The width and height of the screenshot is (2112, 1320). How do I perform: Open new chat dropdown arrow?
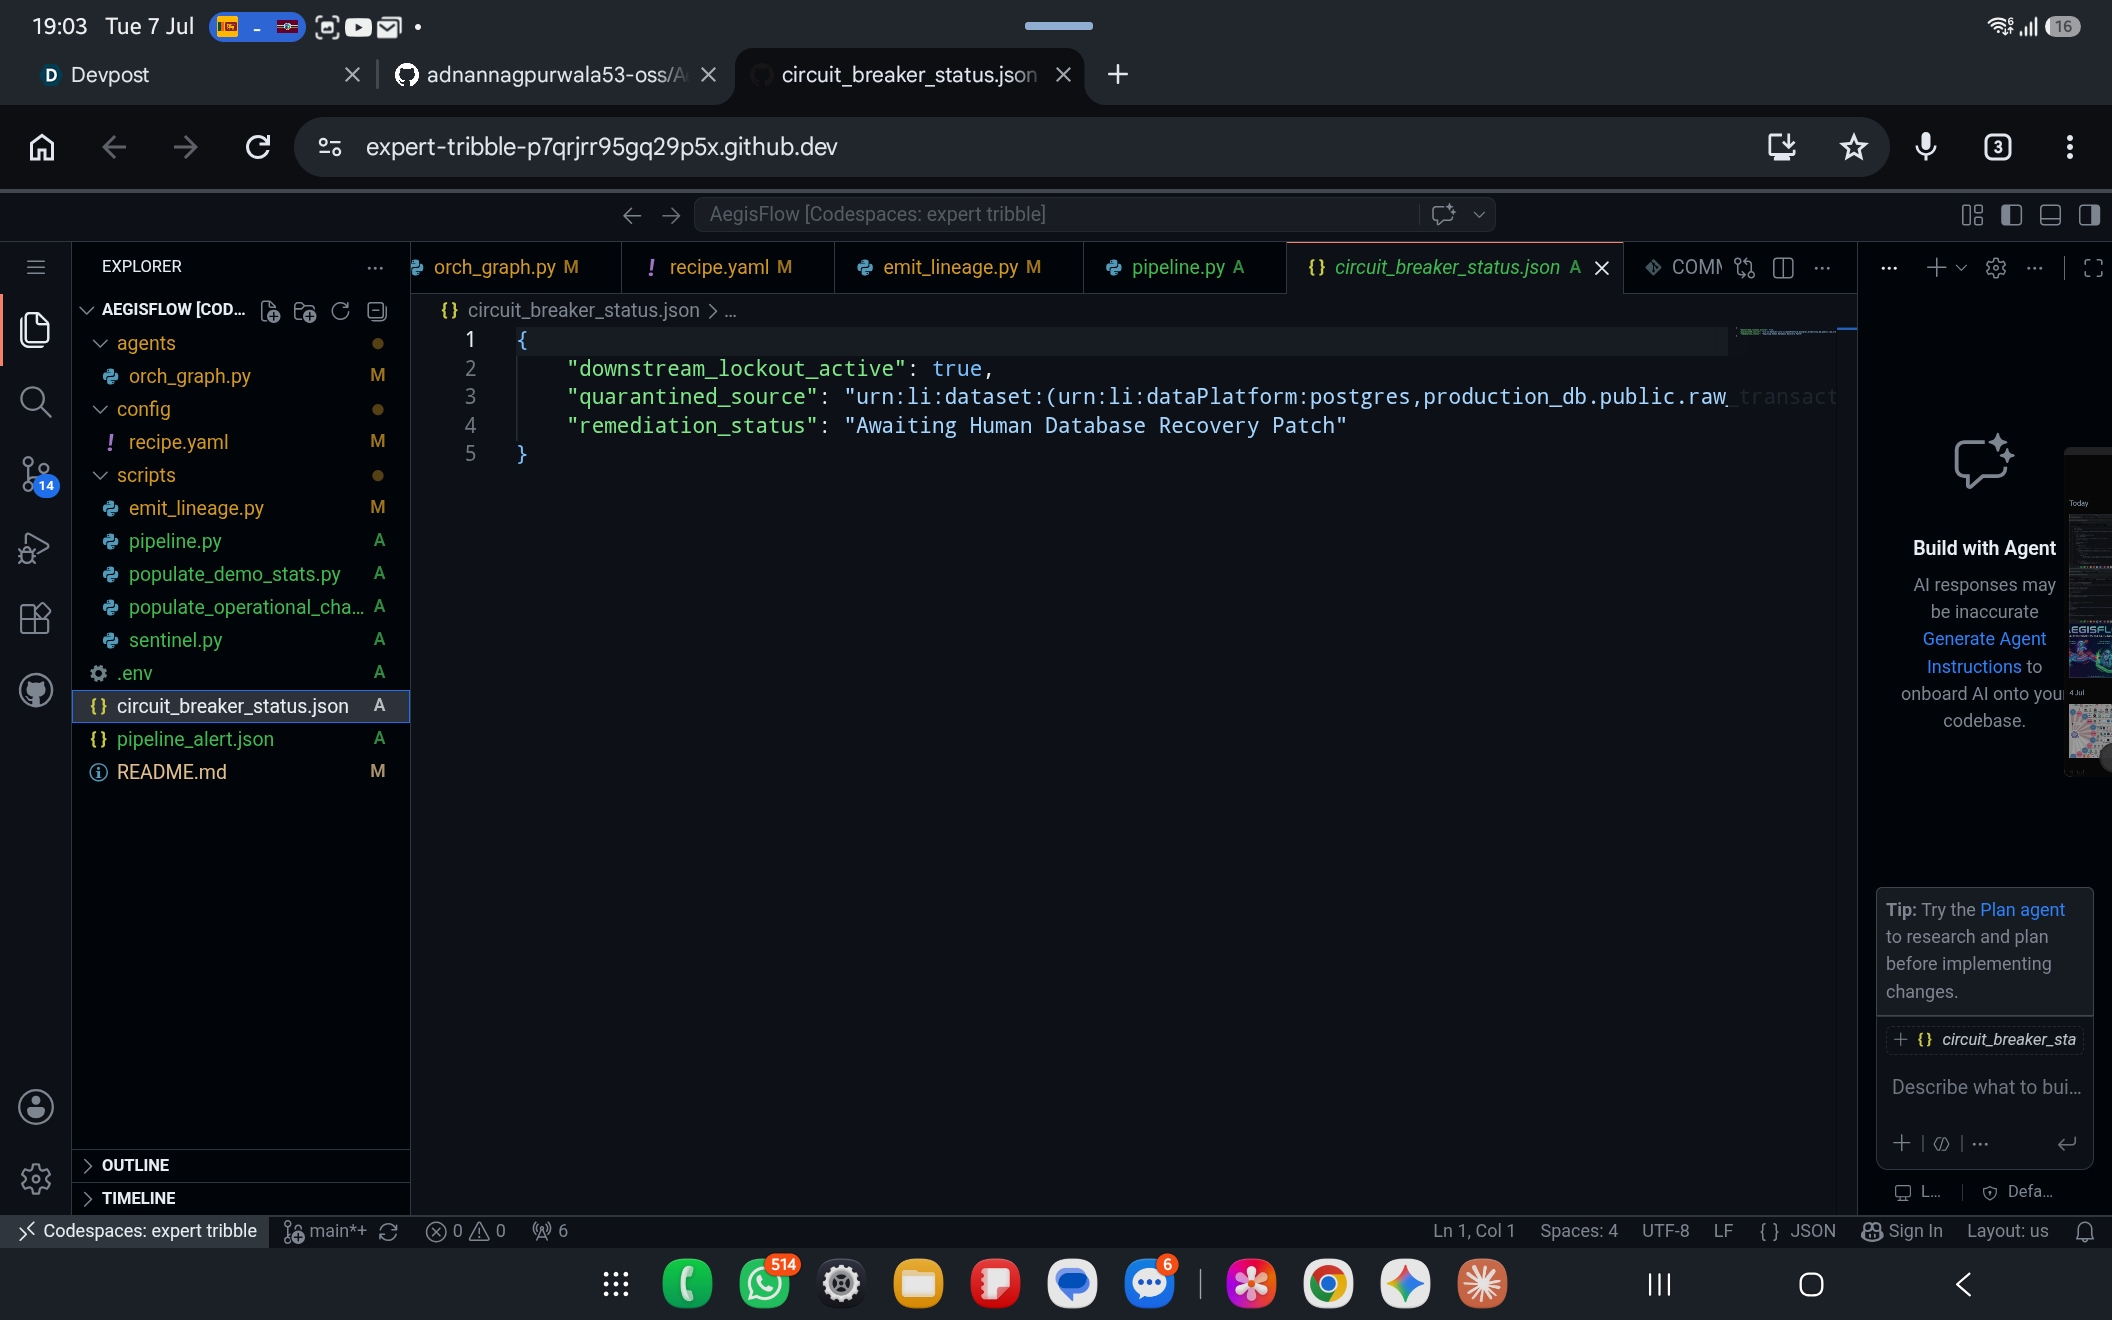1961,268
